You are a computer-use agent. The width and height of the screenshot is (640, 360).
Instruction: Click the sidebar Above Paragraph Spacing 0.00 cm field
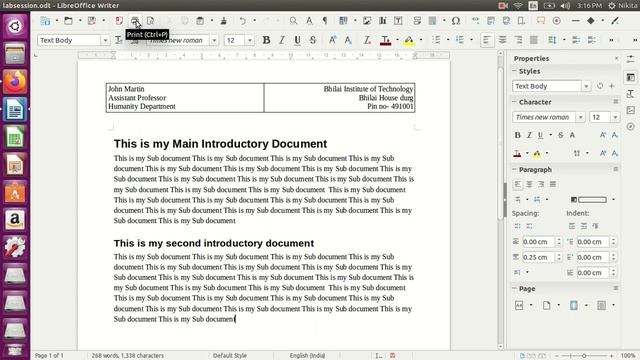[x=538, y=242]
